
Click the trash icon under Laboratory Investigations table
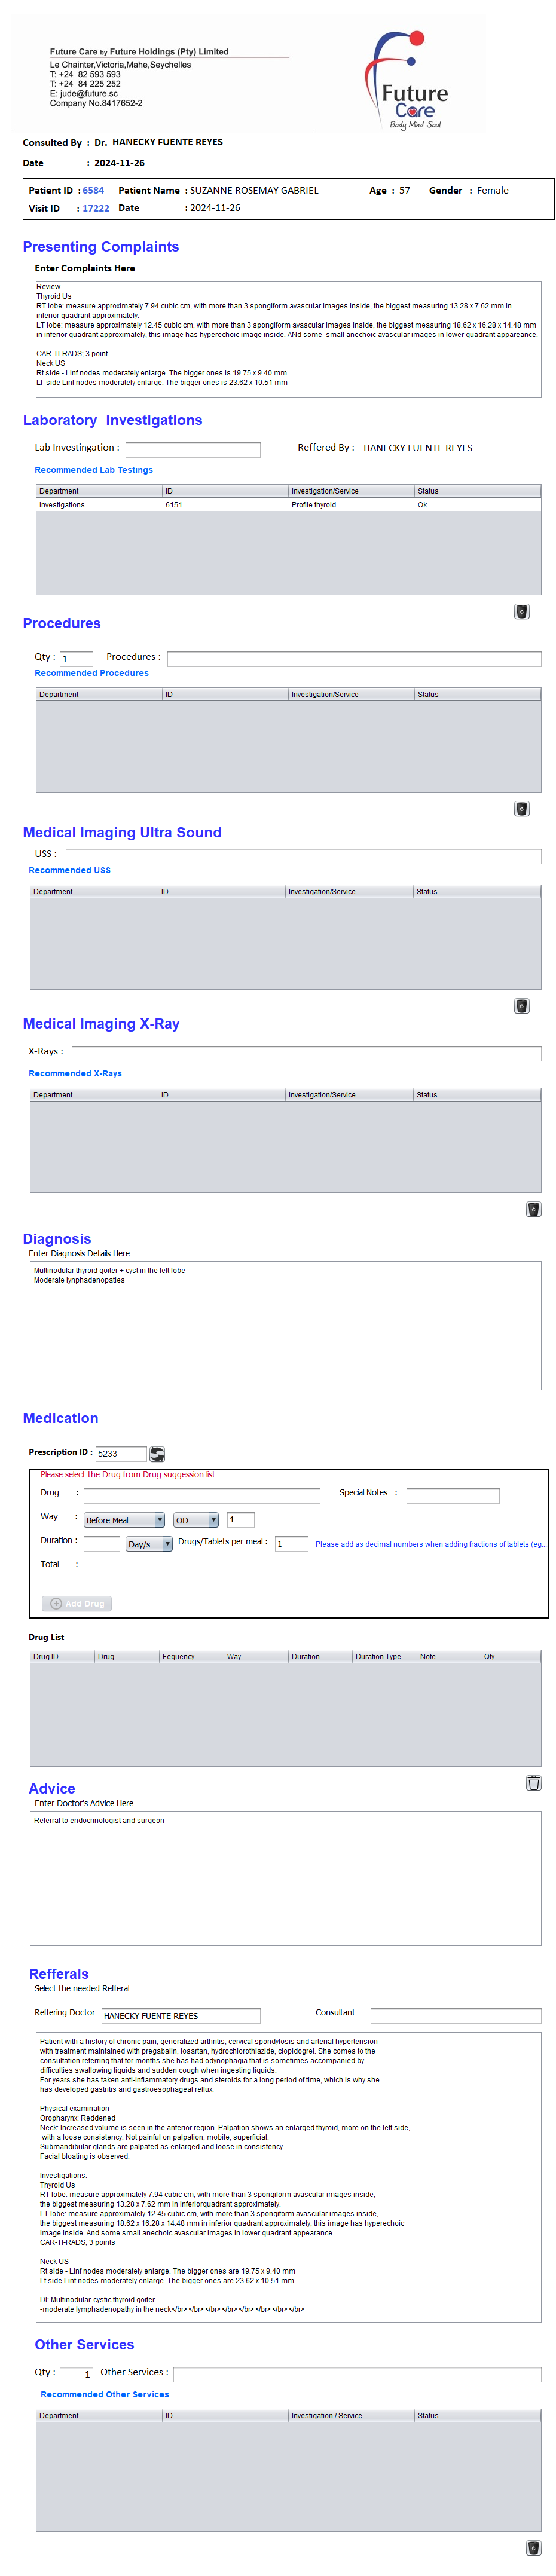(521, 612)
